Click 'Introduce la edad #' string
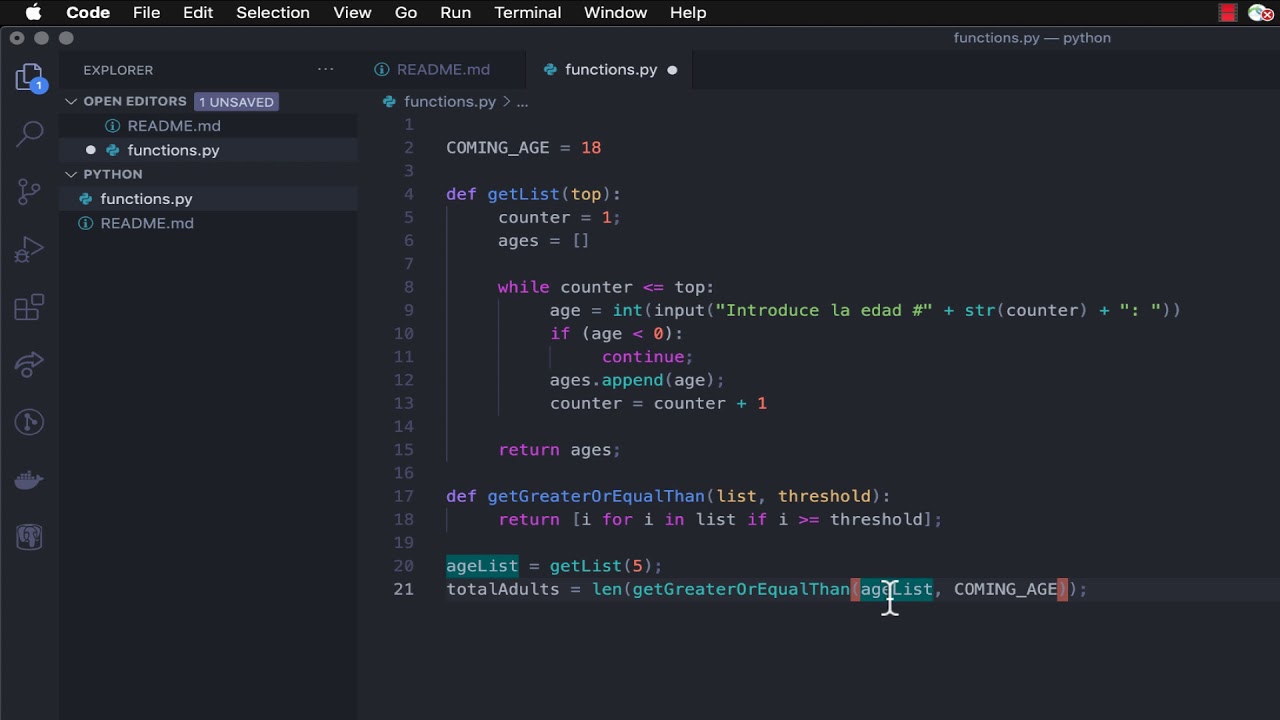The image size is (1280, 720). [824, 310]
